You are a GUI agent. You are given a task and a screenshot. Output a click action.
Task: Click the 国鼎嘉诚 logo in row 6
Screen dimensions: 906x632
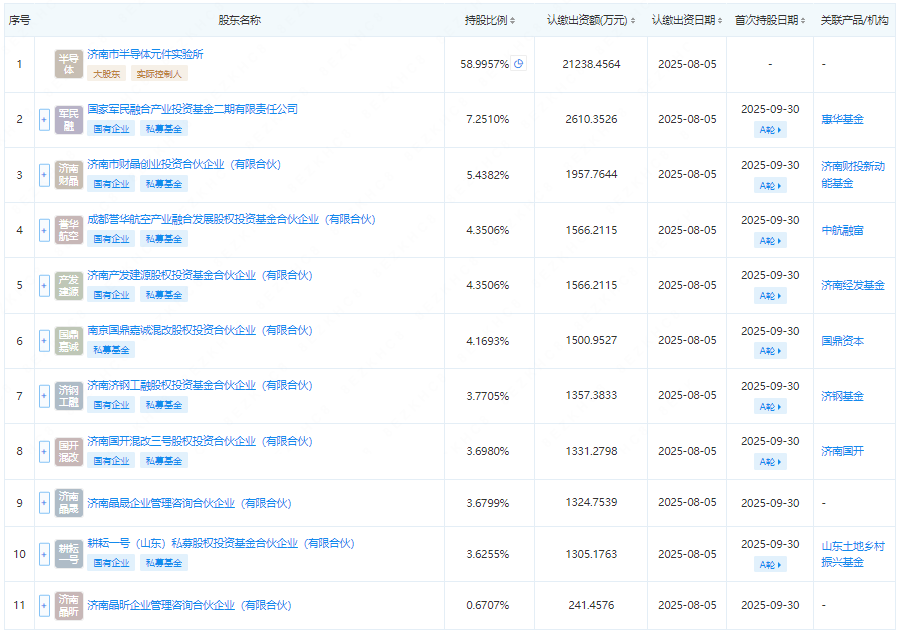pos(69,341)
